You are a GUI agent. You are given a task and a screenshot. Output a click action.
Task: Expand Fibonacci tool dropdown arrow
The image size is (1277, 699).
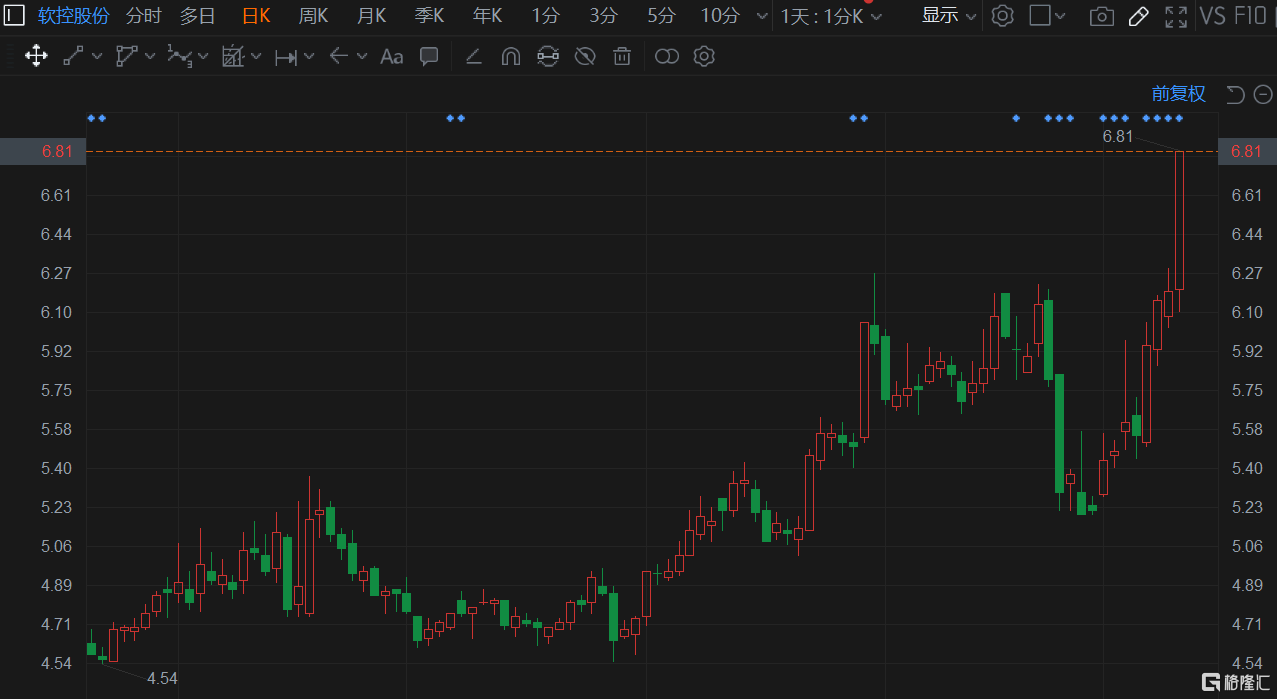coord(256,57)
